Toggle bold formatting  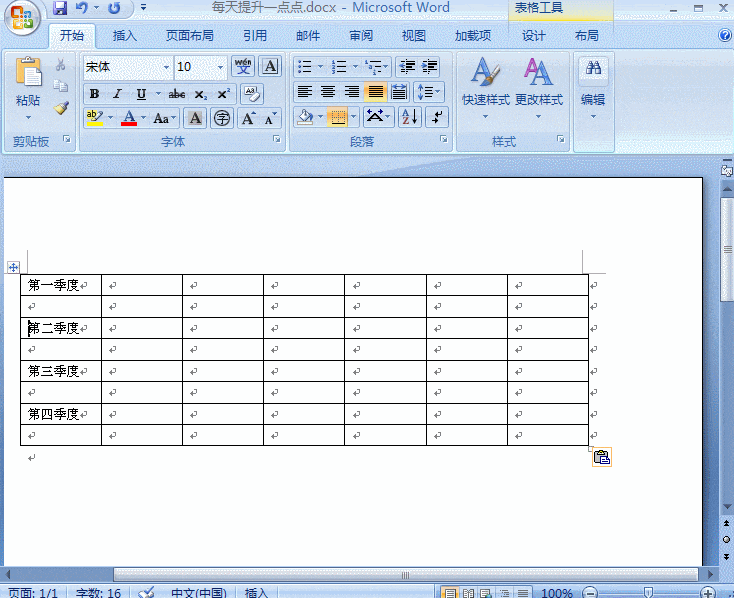(94, 94)
